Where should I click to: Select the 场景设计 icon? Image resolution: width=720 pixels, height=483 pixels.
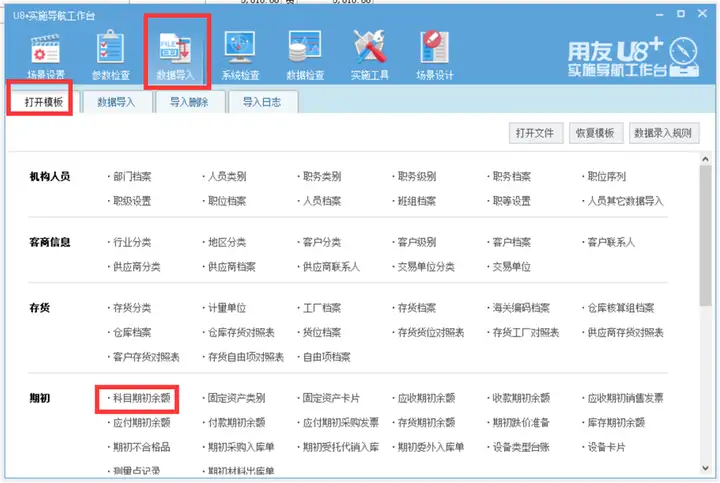[434, 56]
